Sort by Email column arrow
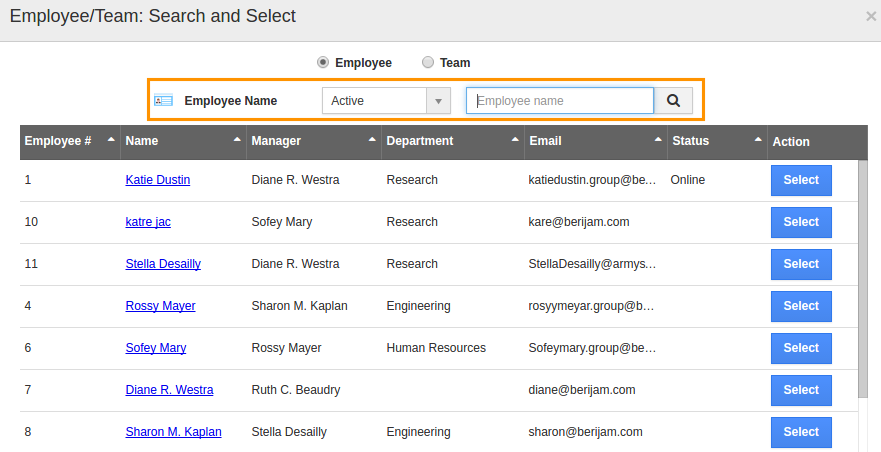The height and width of the screenshot is (452, 881). 658,139
